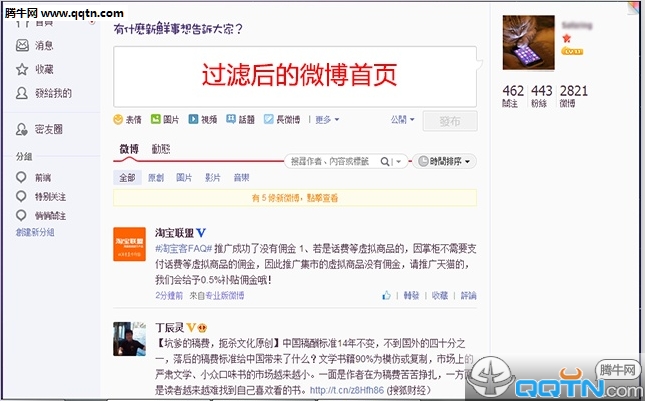
Task: Select the 原創 filter tab
Action: tap(156, 178)
